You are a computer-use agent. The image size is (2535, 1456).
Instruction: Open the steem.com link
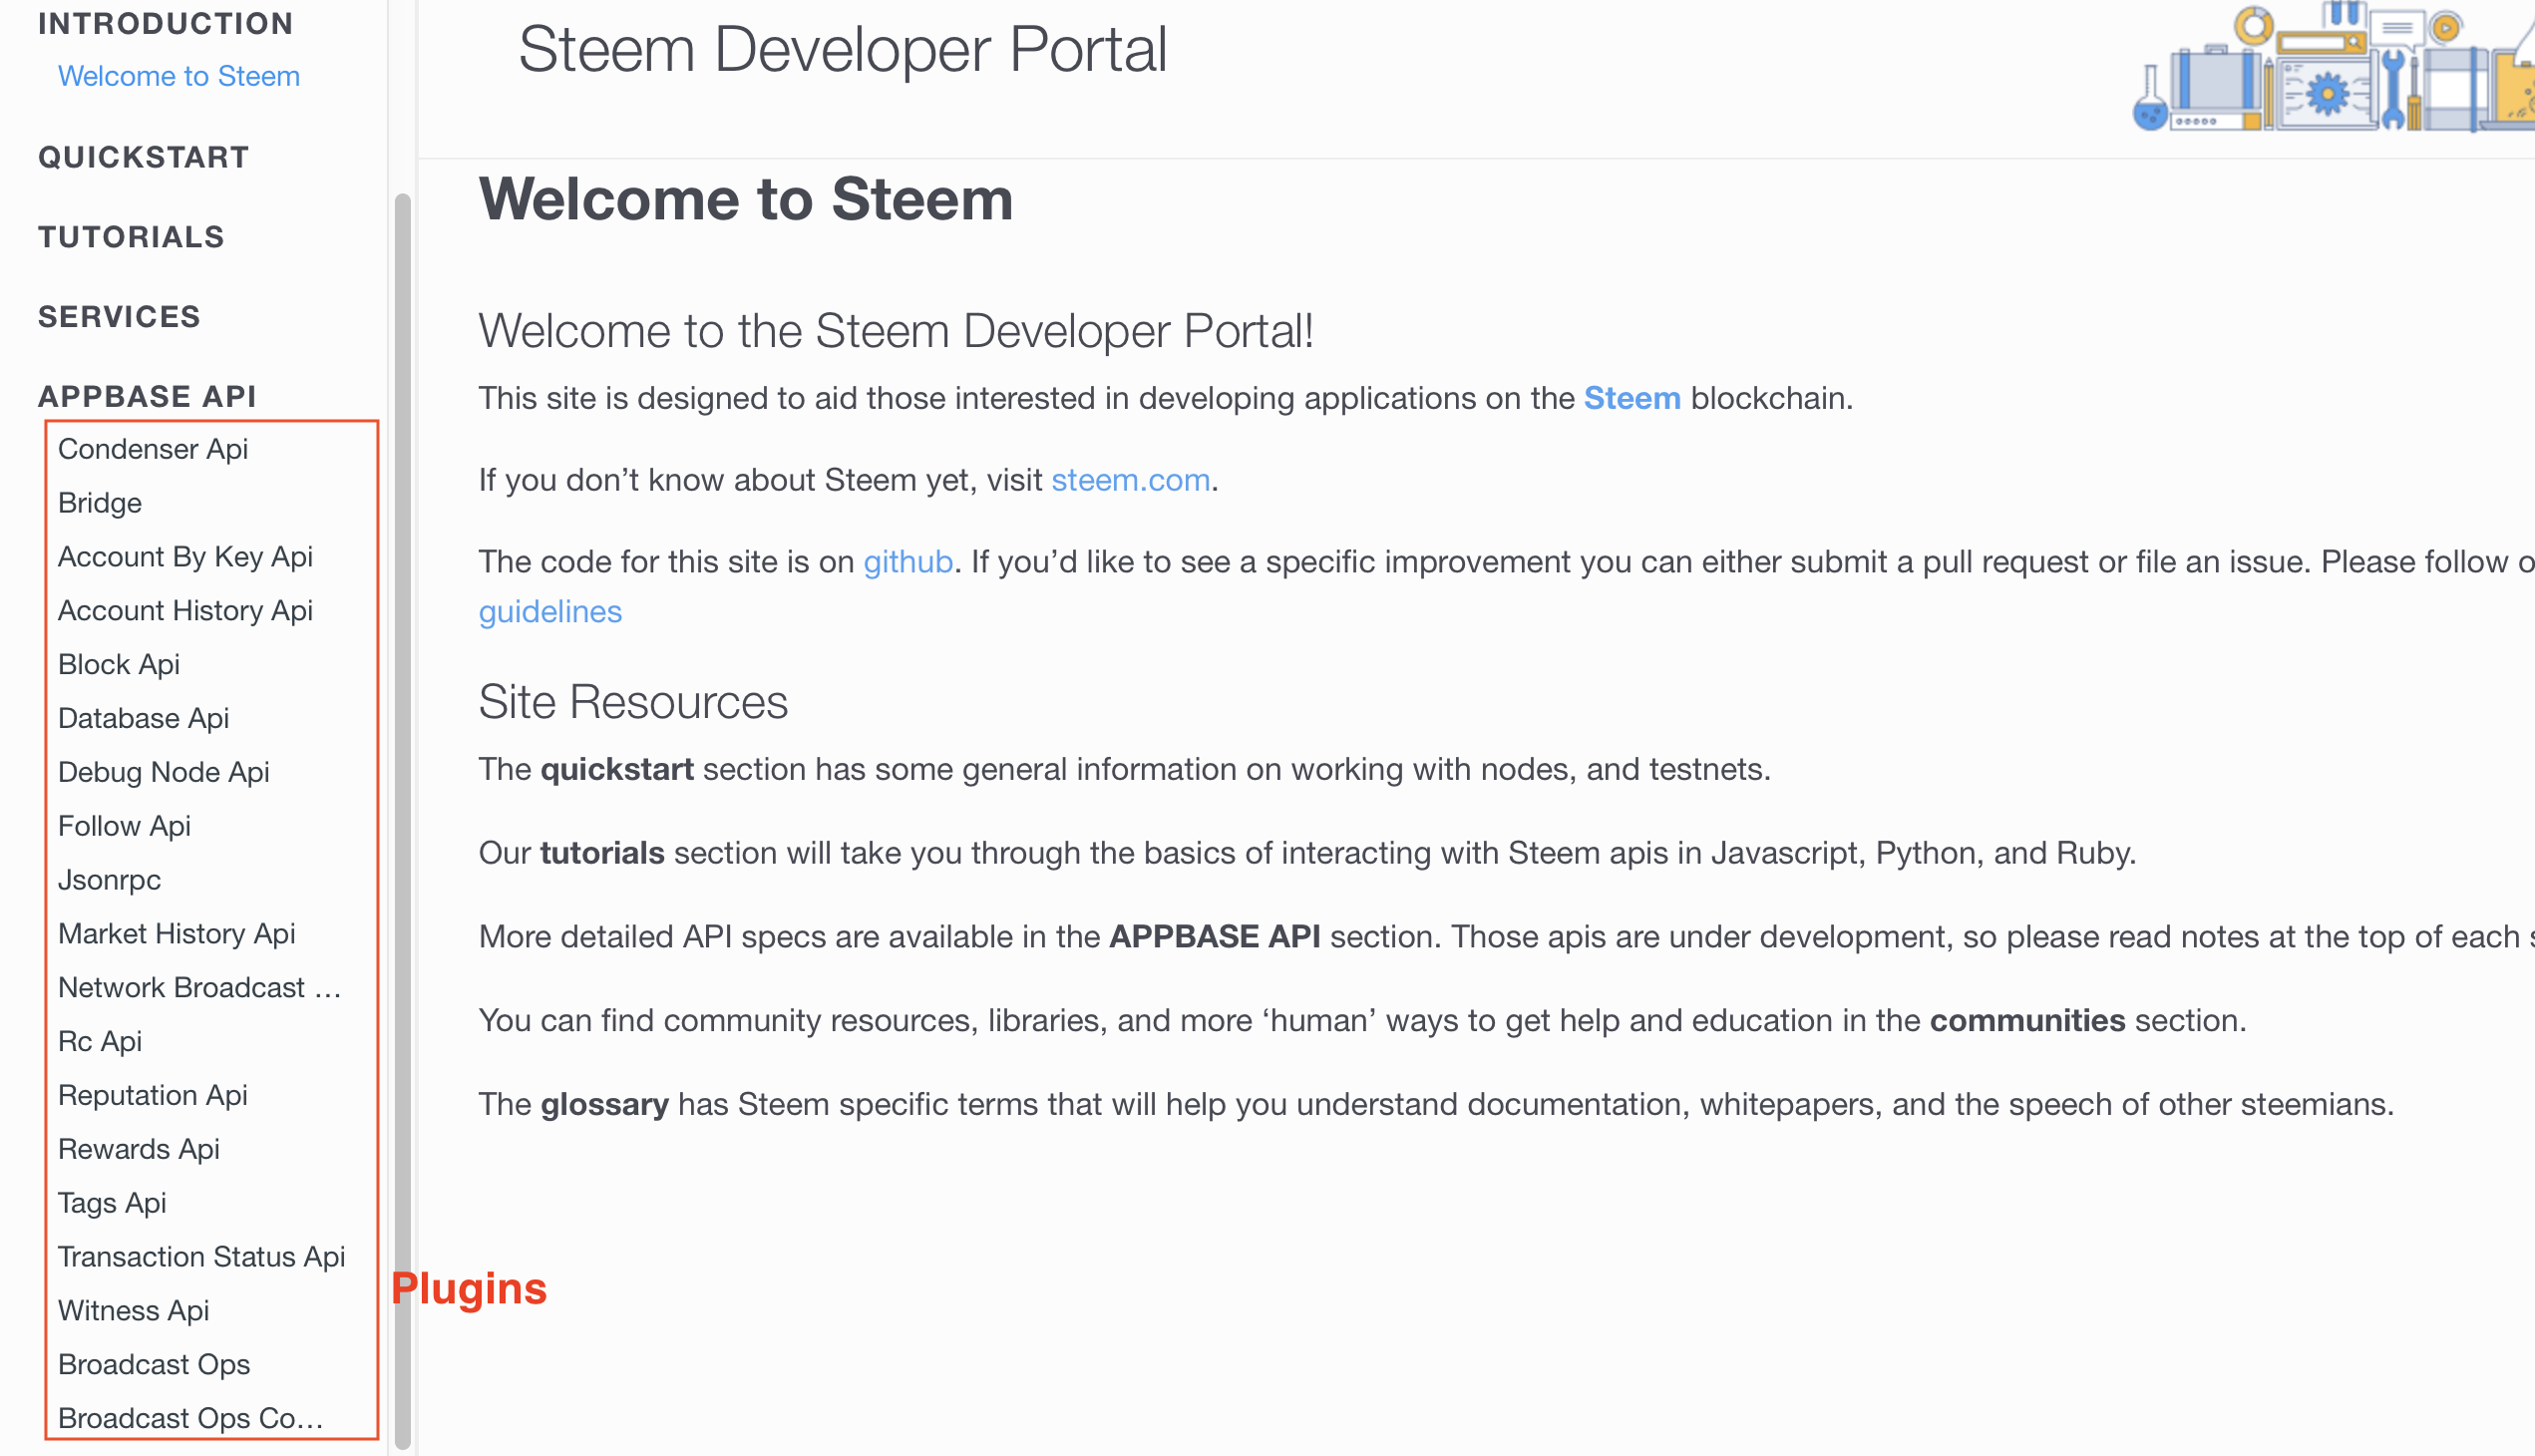pos(1130,481)
